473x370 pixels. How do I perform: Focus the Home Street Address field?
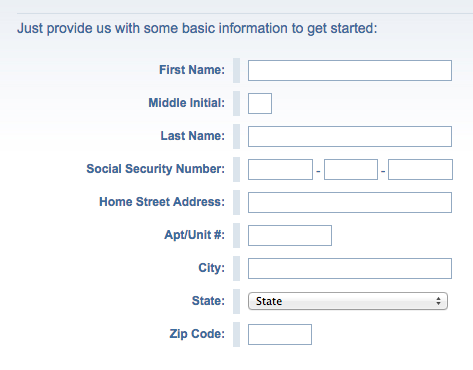click(x=350, y=202)
